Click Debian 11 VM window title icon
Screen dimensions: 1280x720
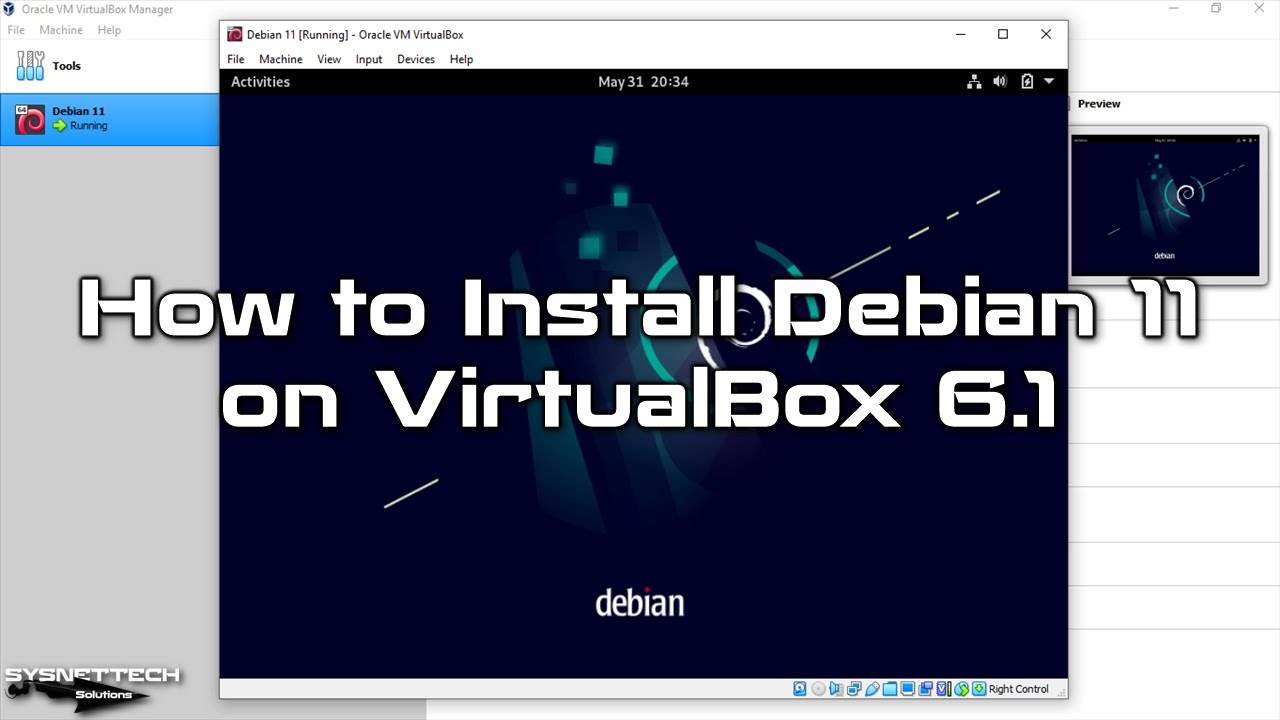[x=234, y=34]
